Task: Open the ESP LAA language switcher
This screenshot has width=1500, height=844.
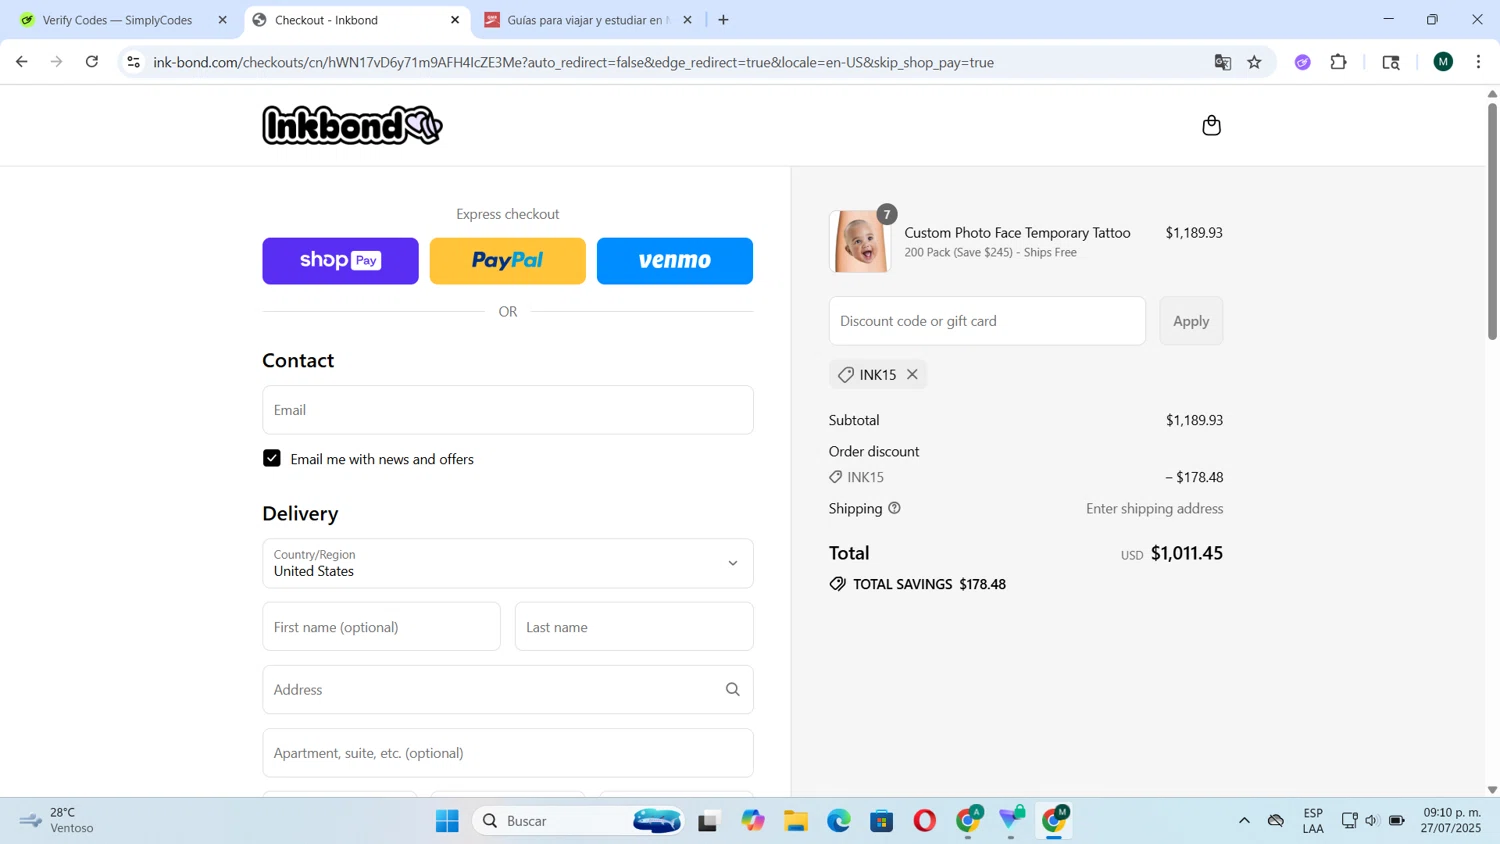Action: click(x=1313, y=820)
